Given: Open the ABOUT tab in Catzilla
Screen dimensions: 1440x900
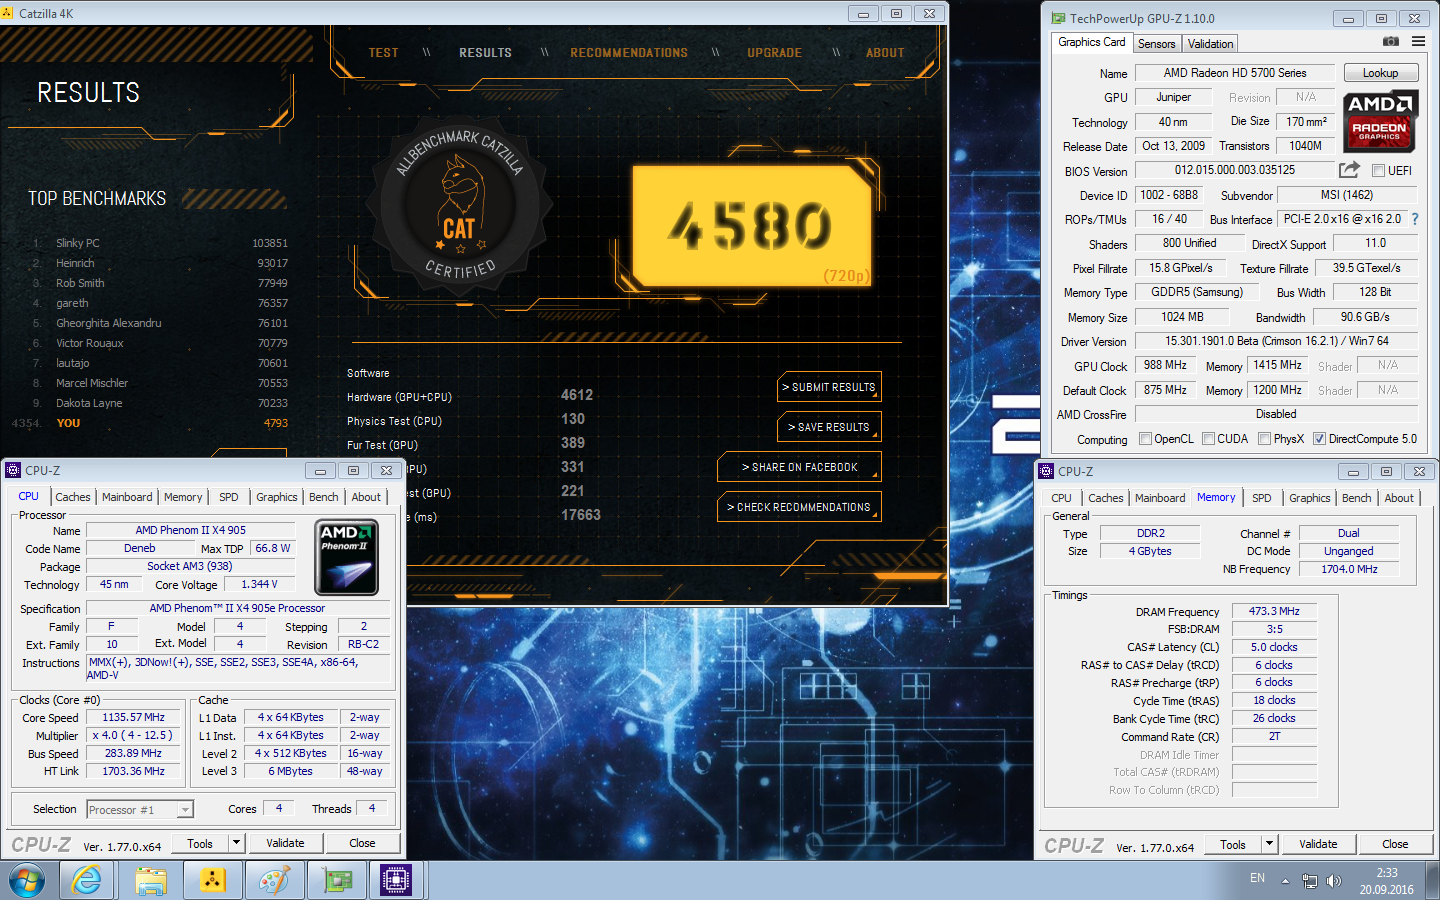Looking at the screenshot, I should coord(885,53).
